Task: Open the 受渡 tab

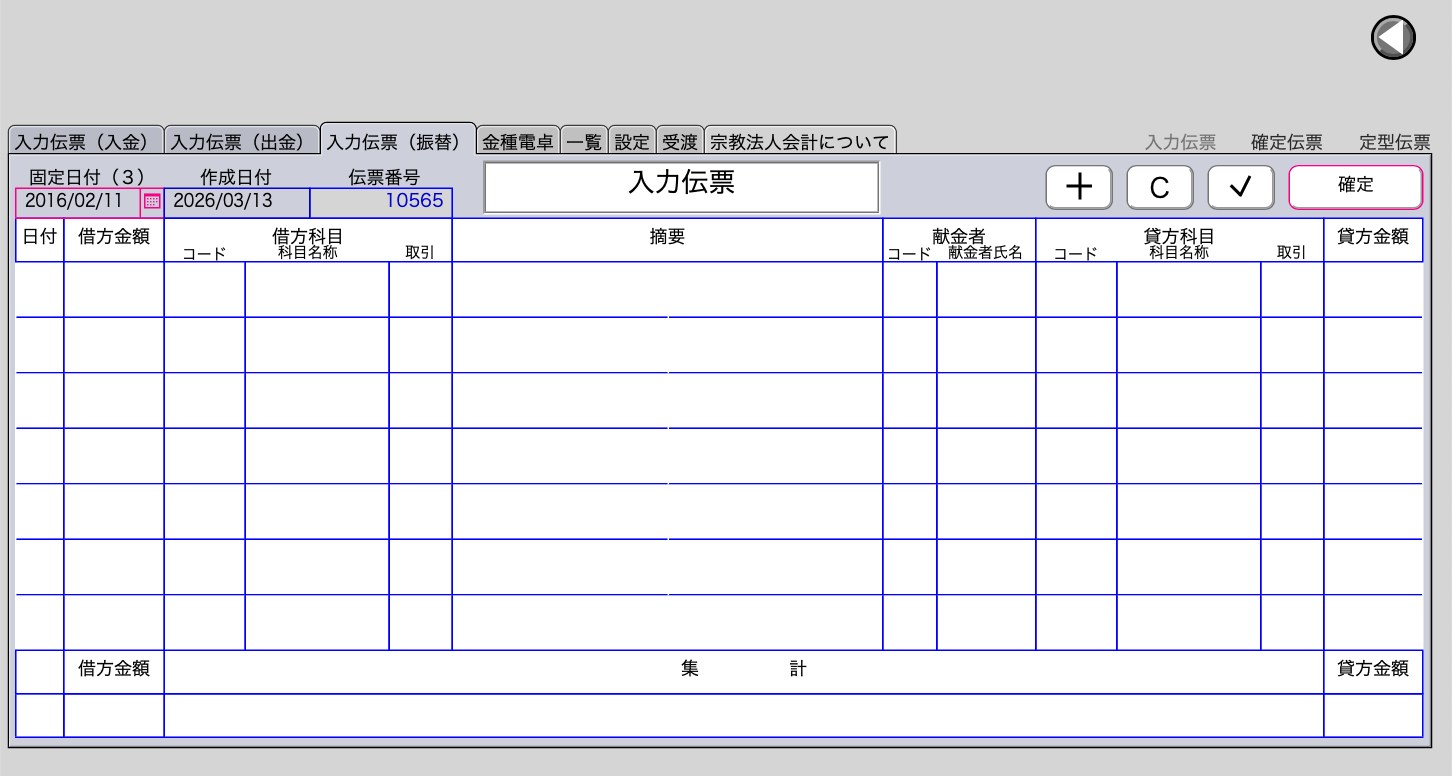Action: point(680,142)
